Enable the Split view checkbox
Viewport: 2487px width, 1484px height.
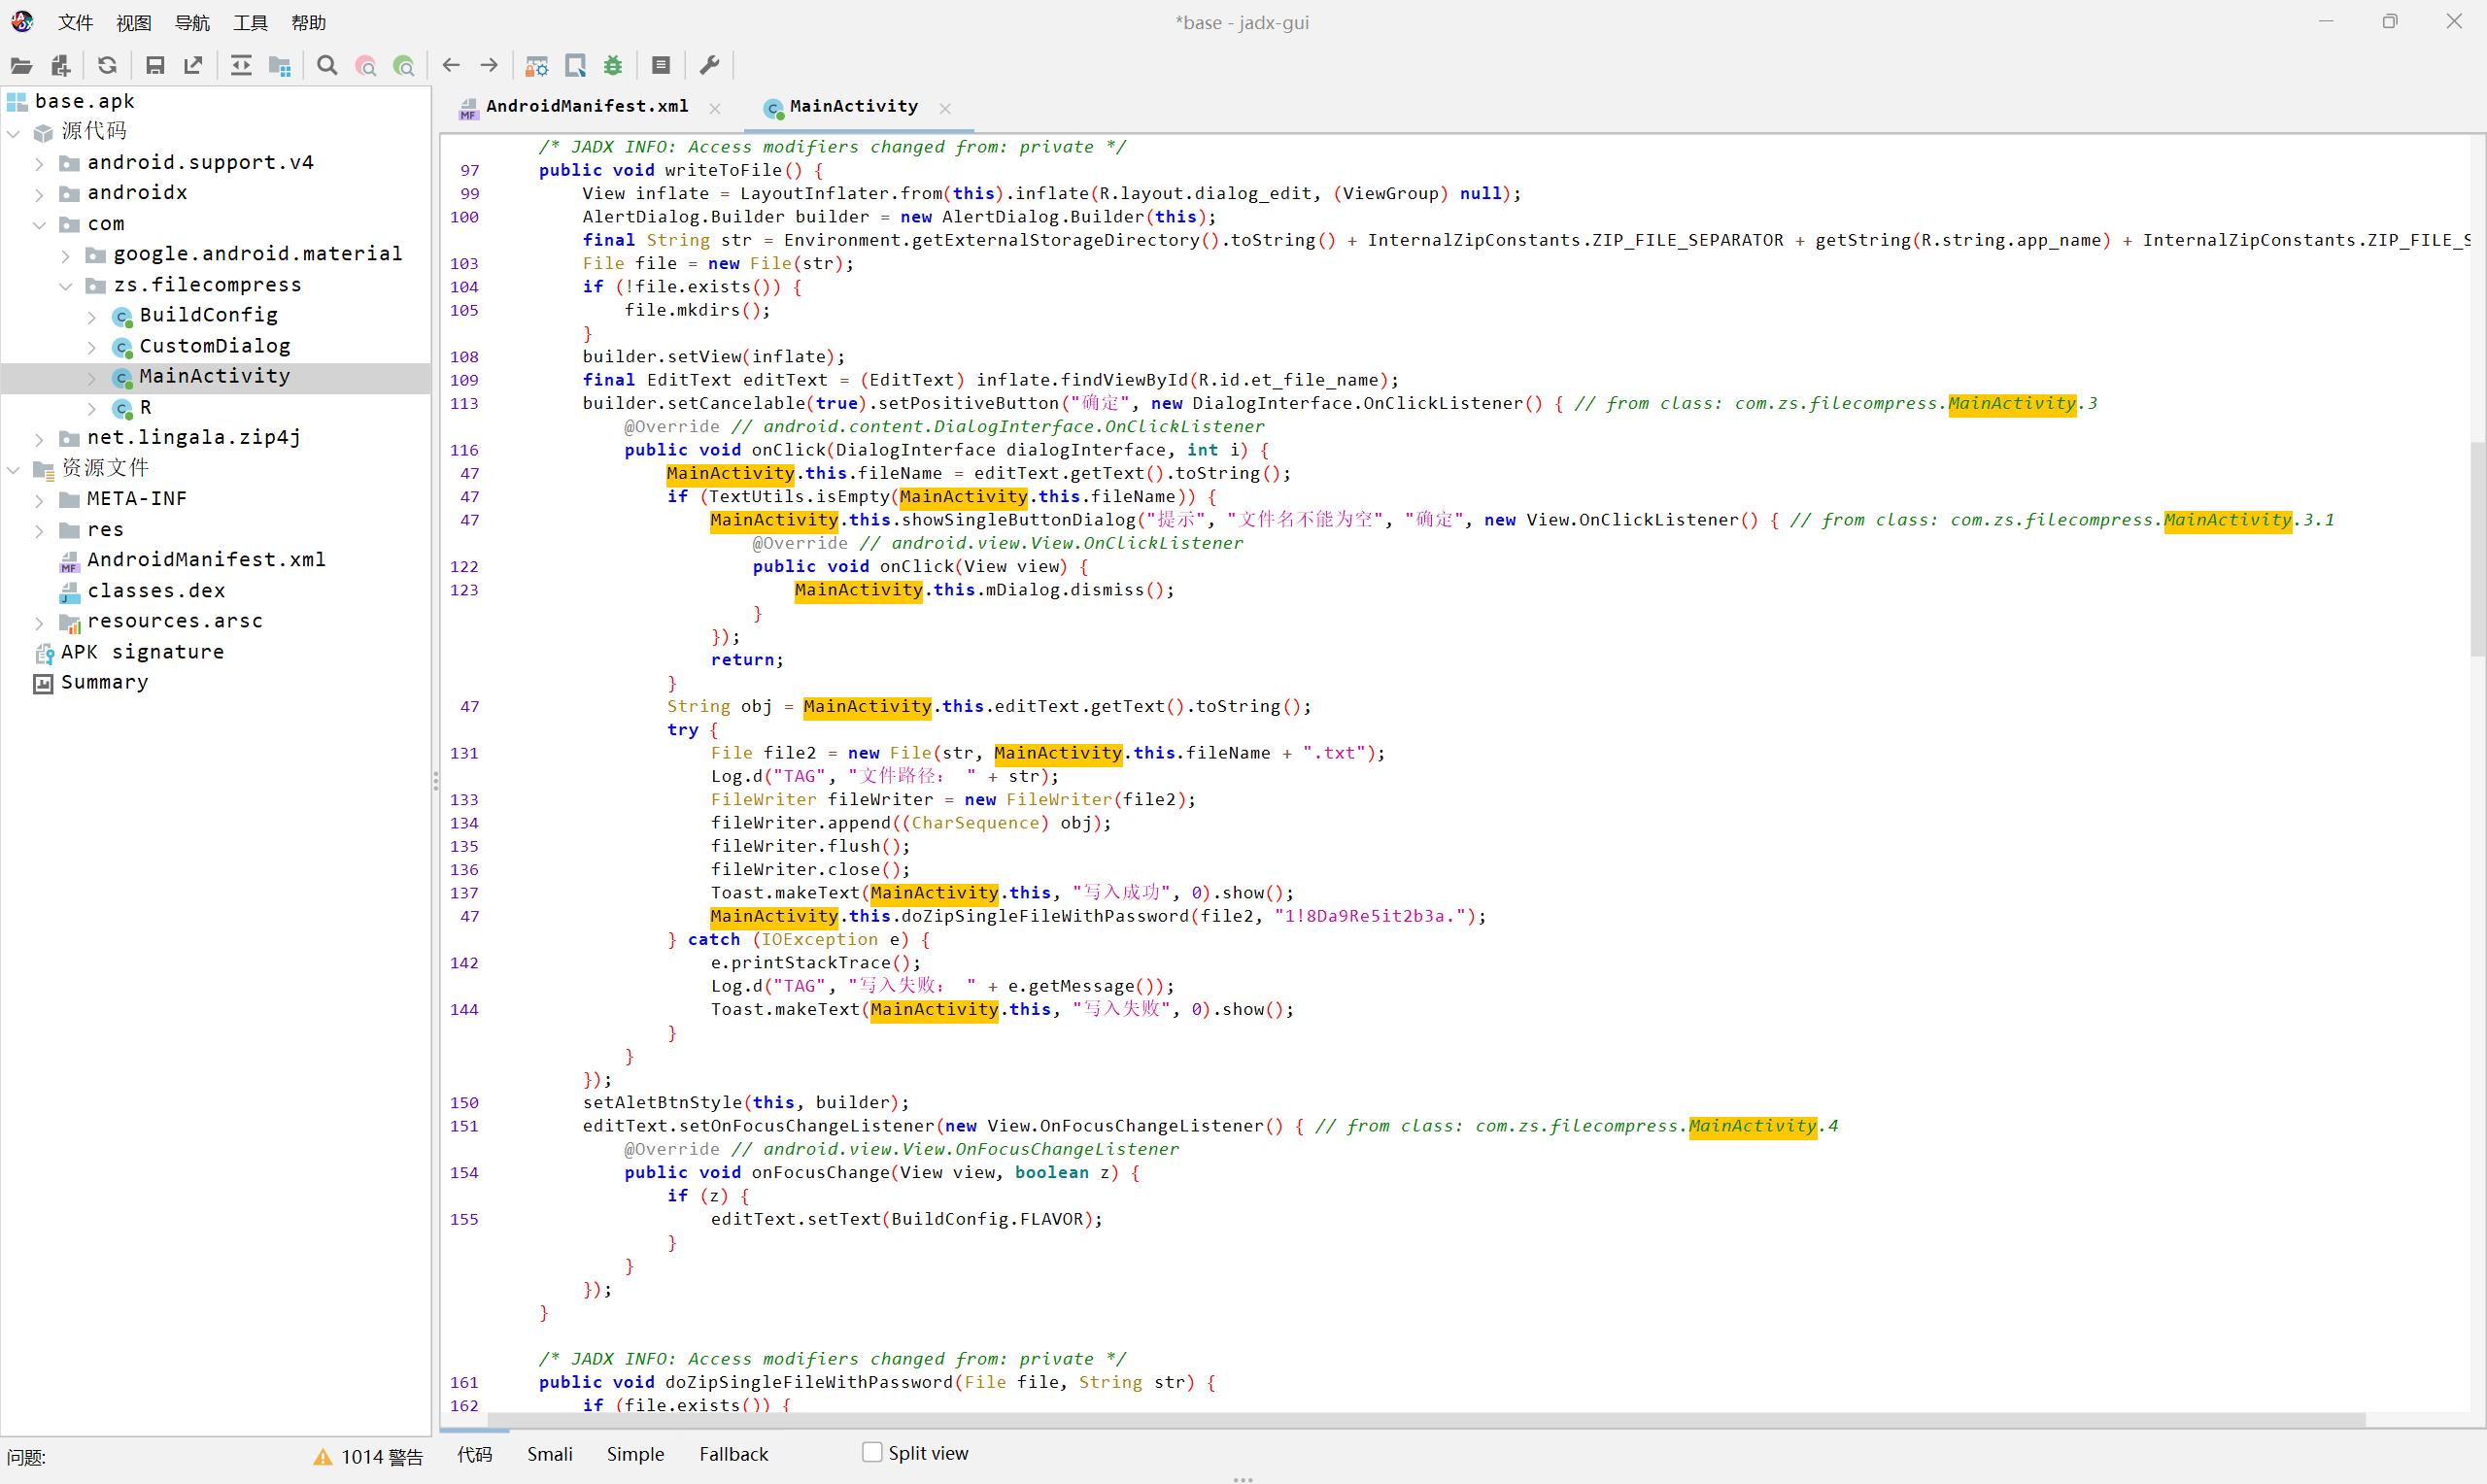pyautogui.click(x=872, y=1453)
